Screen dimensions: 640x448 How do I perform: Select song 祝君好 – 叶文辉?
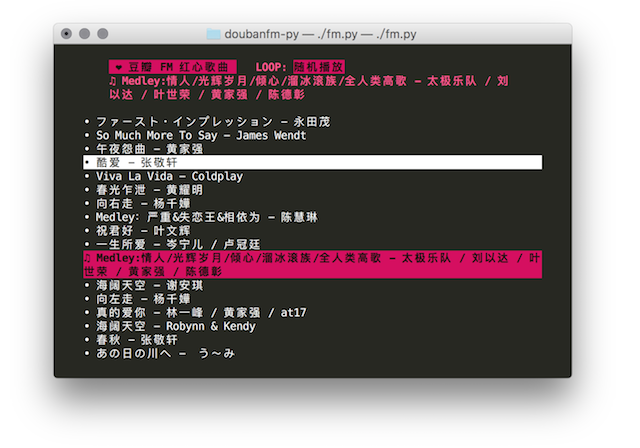138,231
